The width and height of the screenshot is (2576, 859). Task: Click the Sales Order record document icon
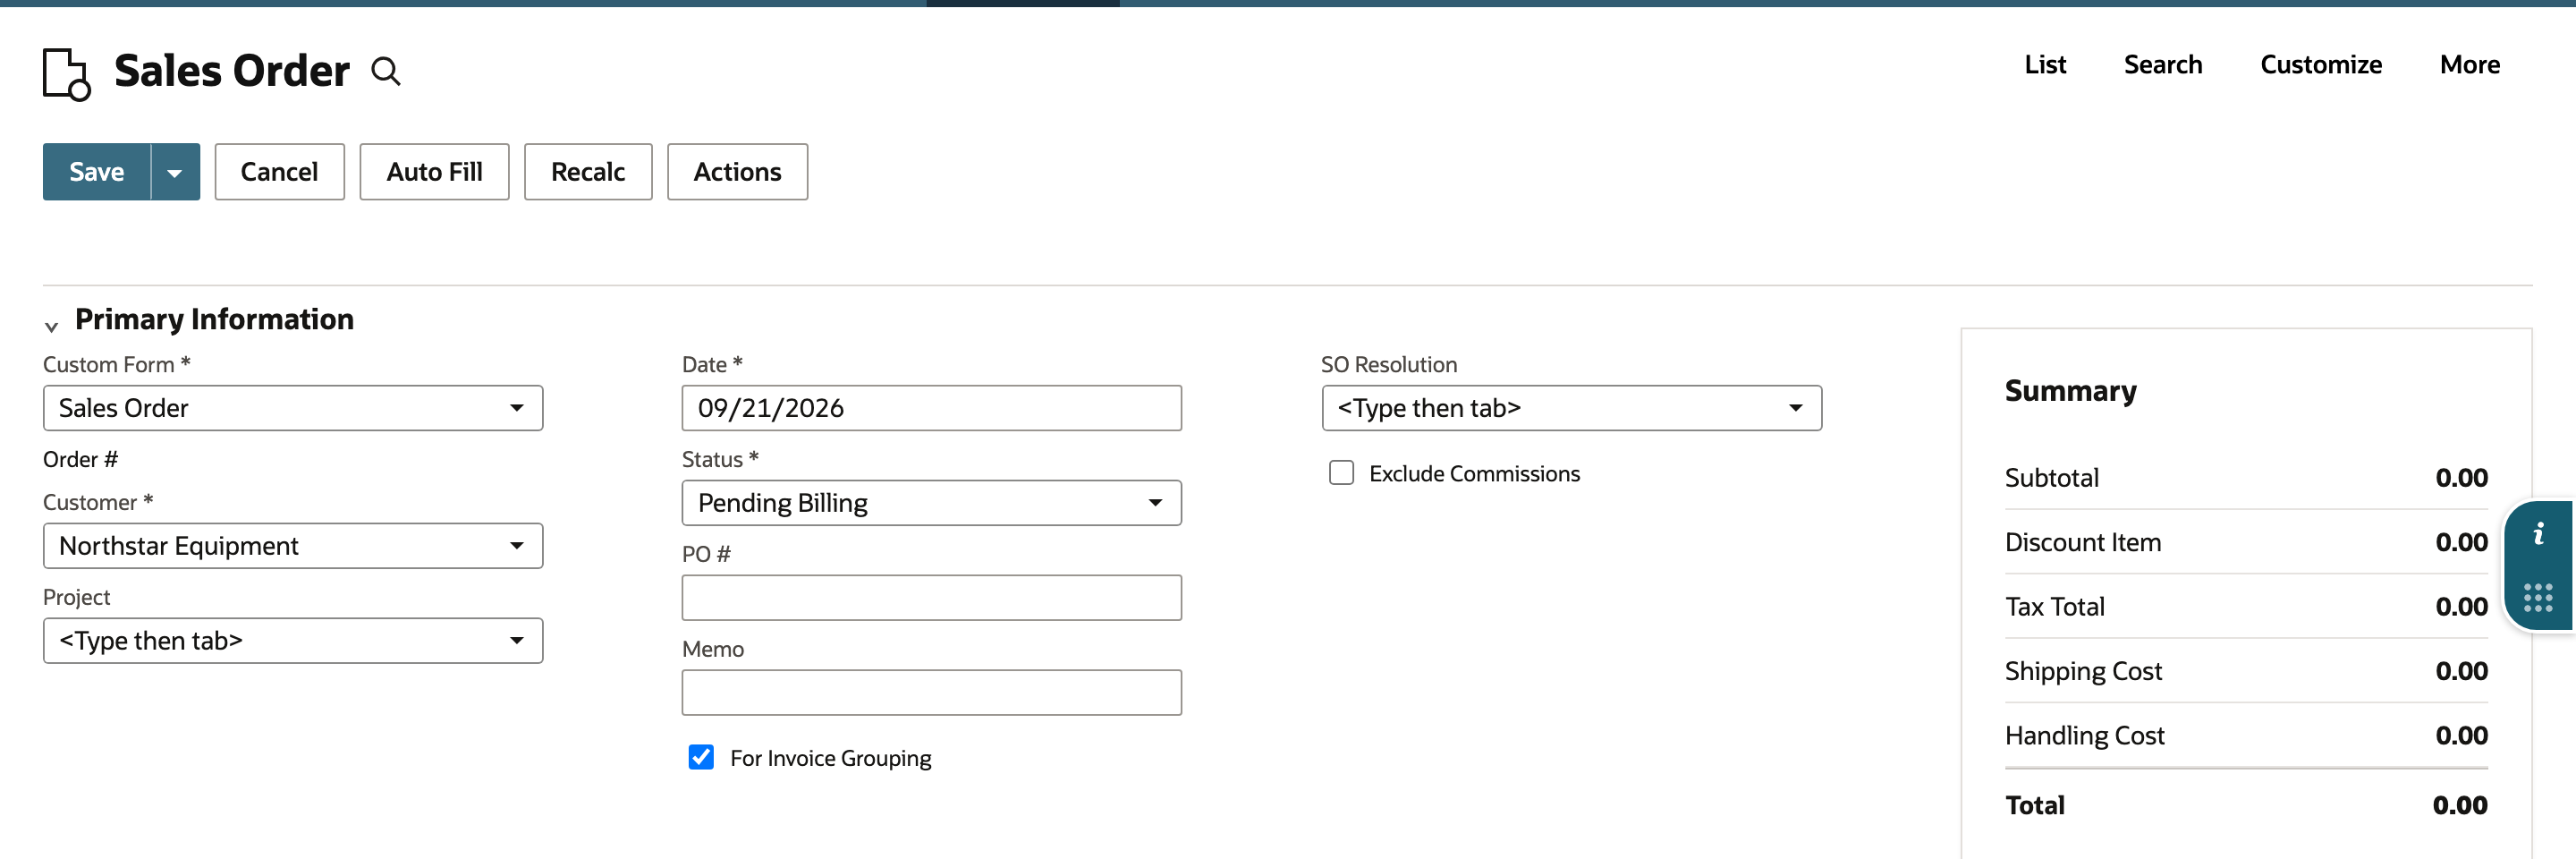[x=66, y=74]
